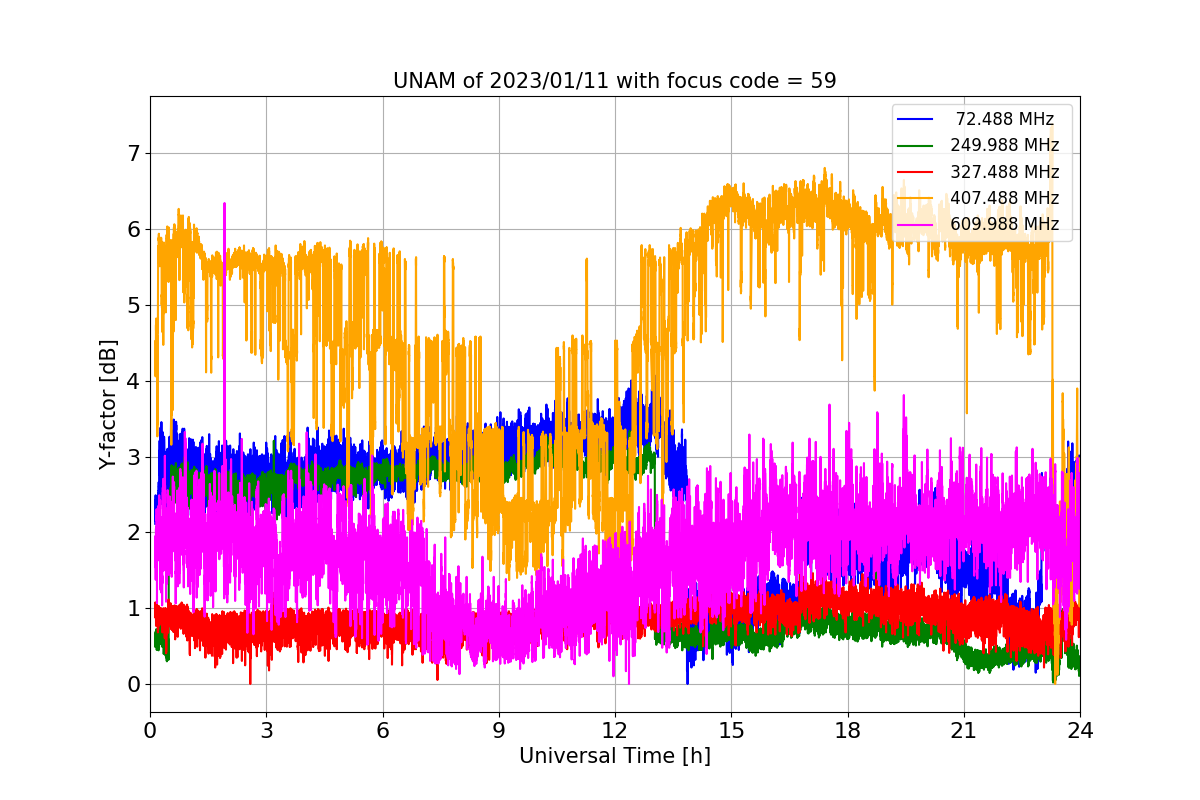
Task: Click the 'Universal Time [h]' axis label
Action: pos(614,757)
